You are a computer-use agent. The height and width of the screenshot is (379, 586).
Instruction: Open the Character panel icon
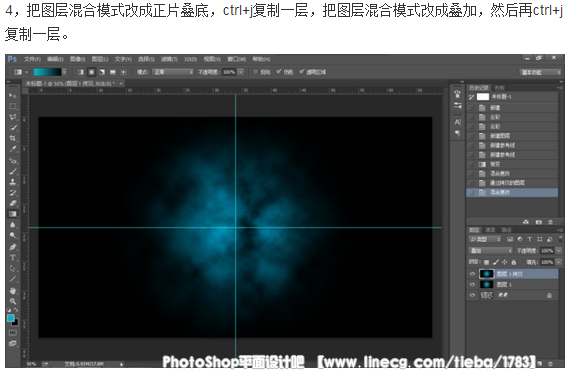[457, 122]
